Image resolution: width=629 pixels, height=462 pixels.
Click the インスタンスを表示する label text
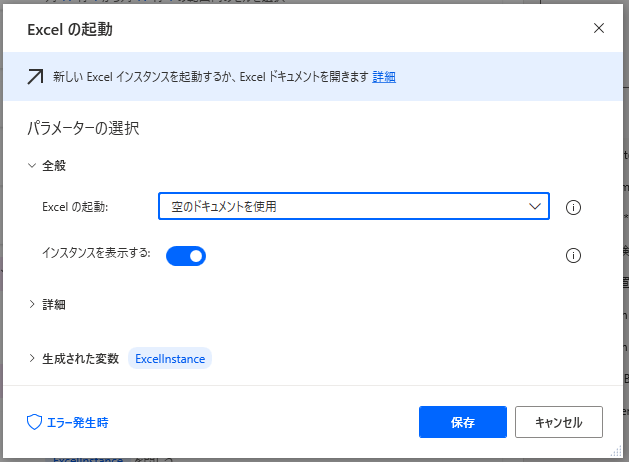coord(96,253)
